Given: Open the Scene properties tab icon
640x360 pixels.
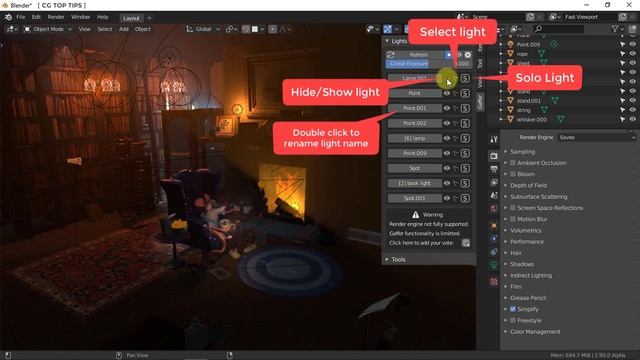Looking at the screenshot, I should click(494, 196).
